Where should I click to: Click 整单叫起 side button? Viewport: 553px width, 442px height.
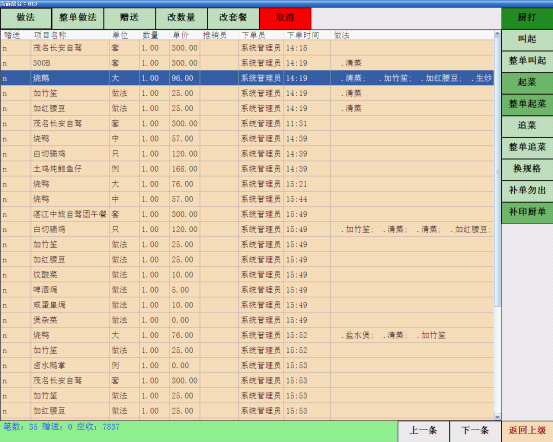click(x=527, y=61)
